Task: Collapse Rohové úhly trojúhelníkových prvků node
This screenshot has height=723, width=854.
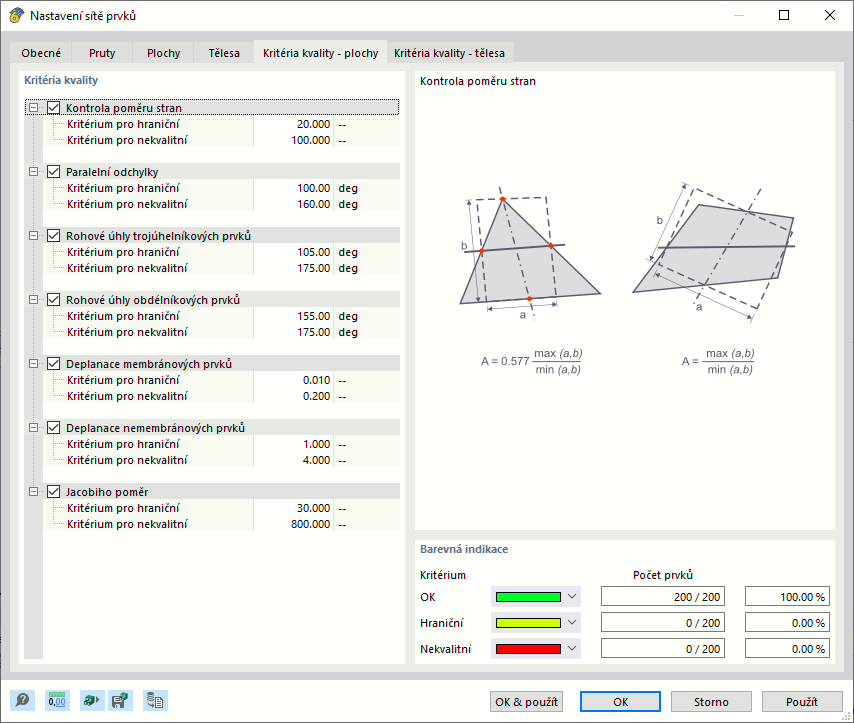Action: click(33, 236)
